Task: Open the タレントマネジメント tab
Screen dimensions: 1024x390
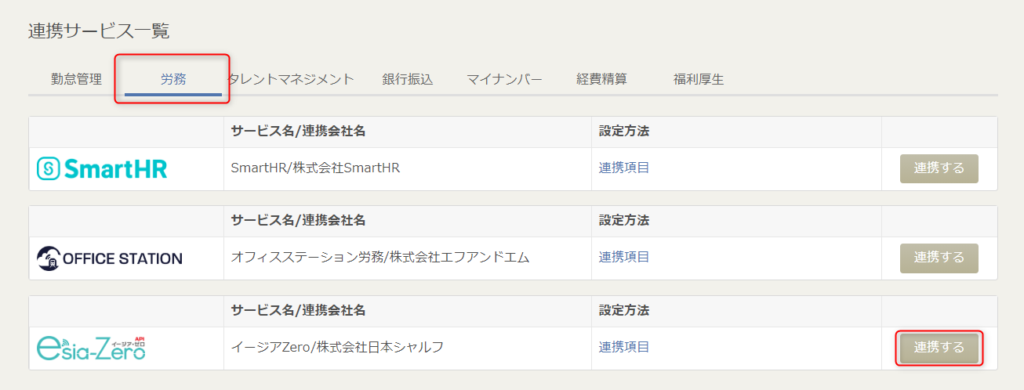Action: (291, 80)
